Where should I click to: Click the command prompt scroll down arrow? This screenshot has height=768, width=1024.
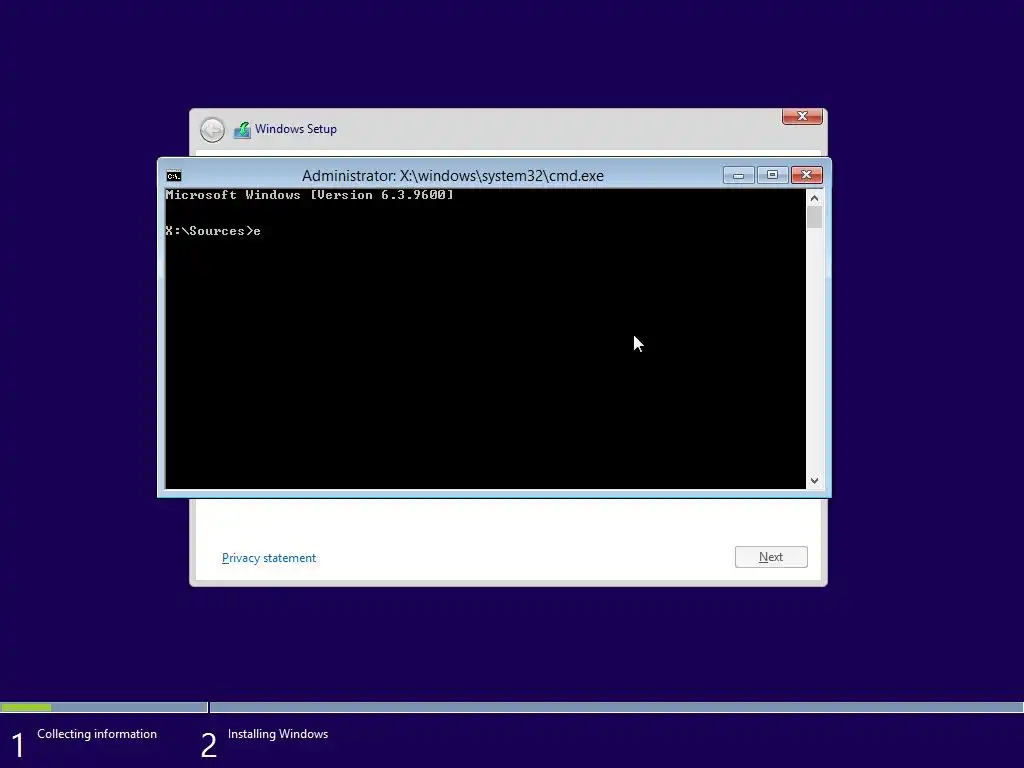coord(814,481)
